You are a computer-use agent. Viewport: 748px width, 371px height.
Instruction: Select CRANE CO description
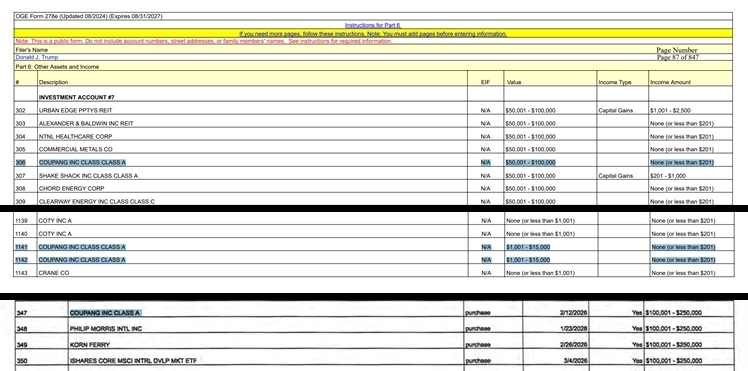54,273
